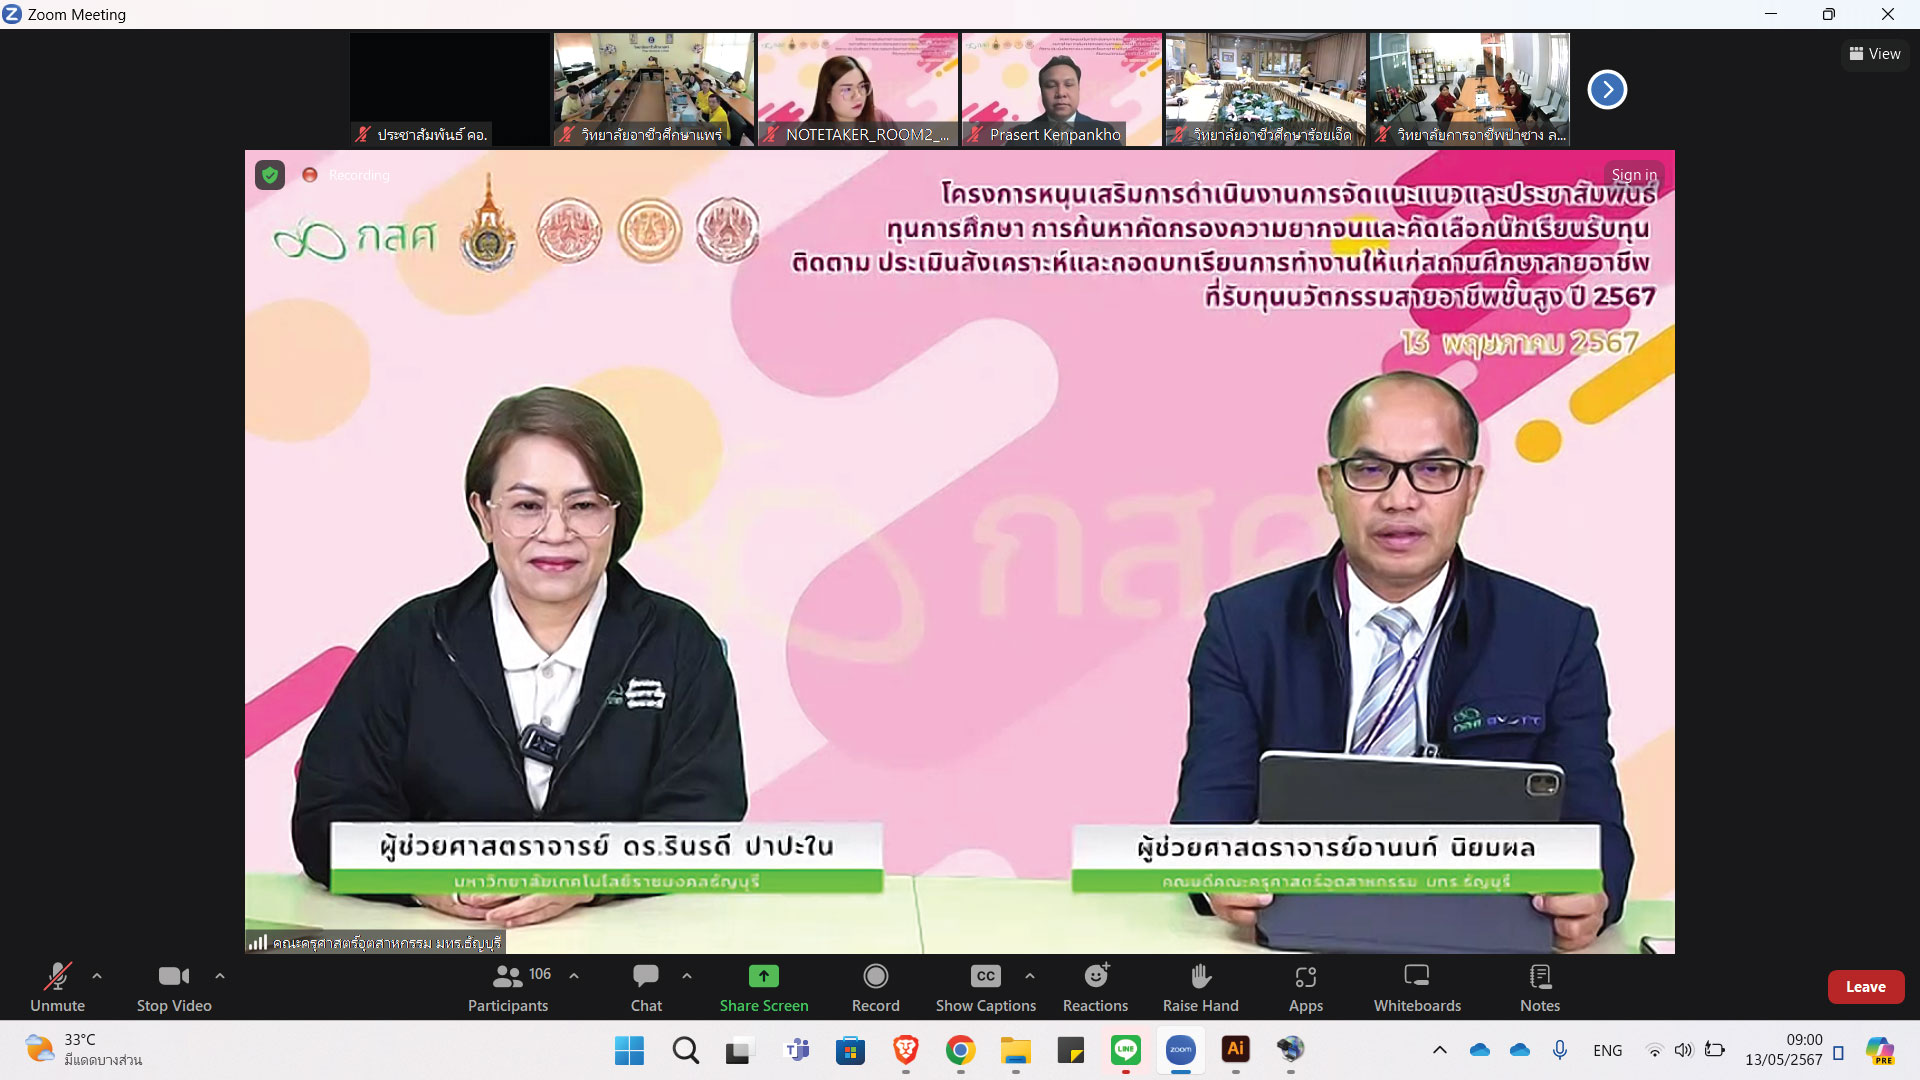Open the Chat panel
The image size is (1920, 1080).
coord(646,987)
